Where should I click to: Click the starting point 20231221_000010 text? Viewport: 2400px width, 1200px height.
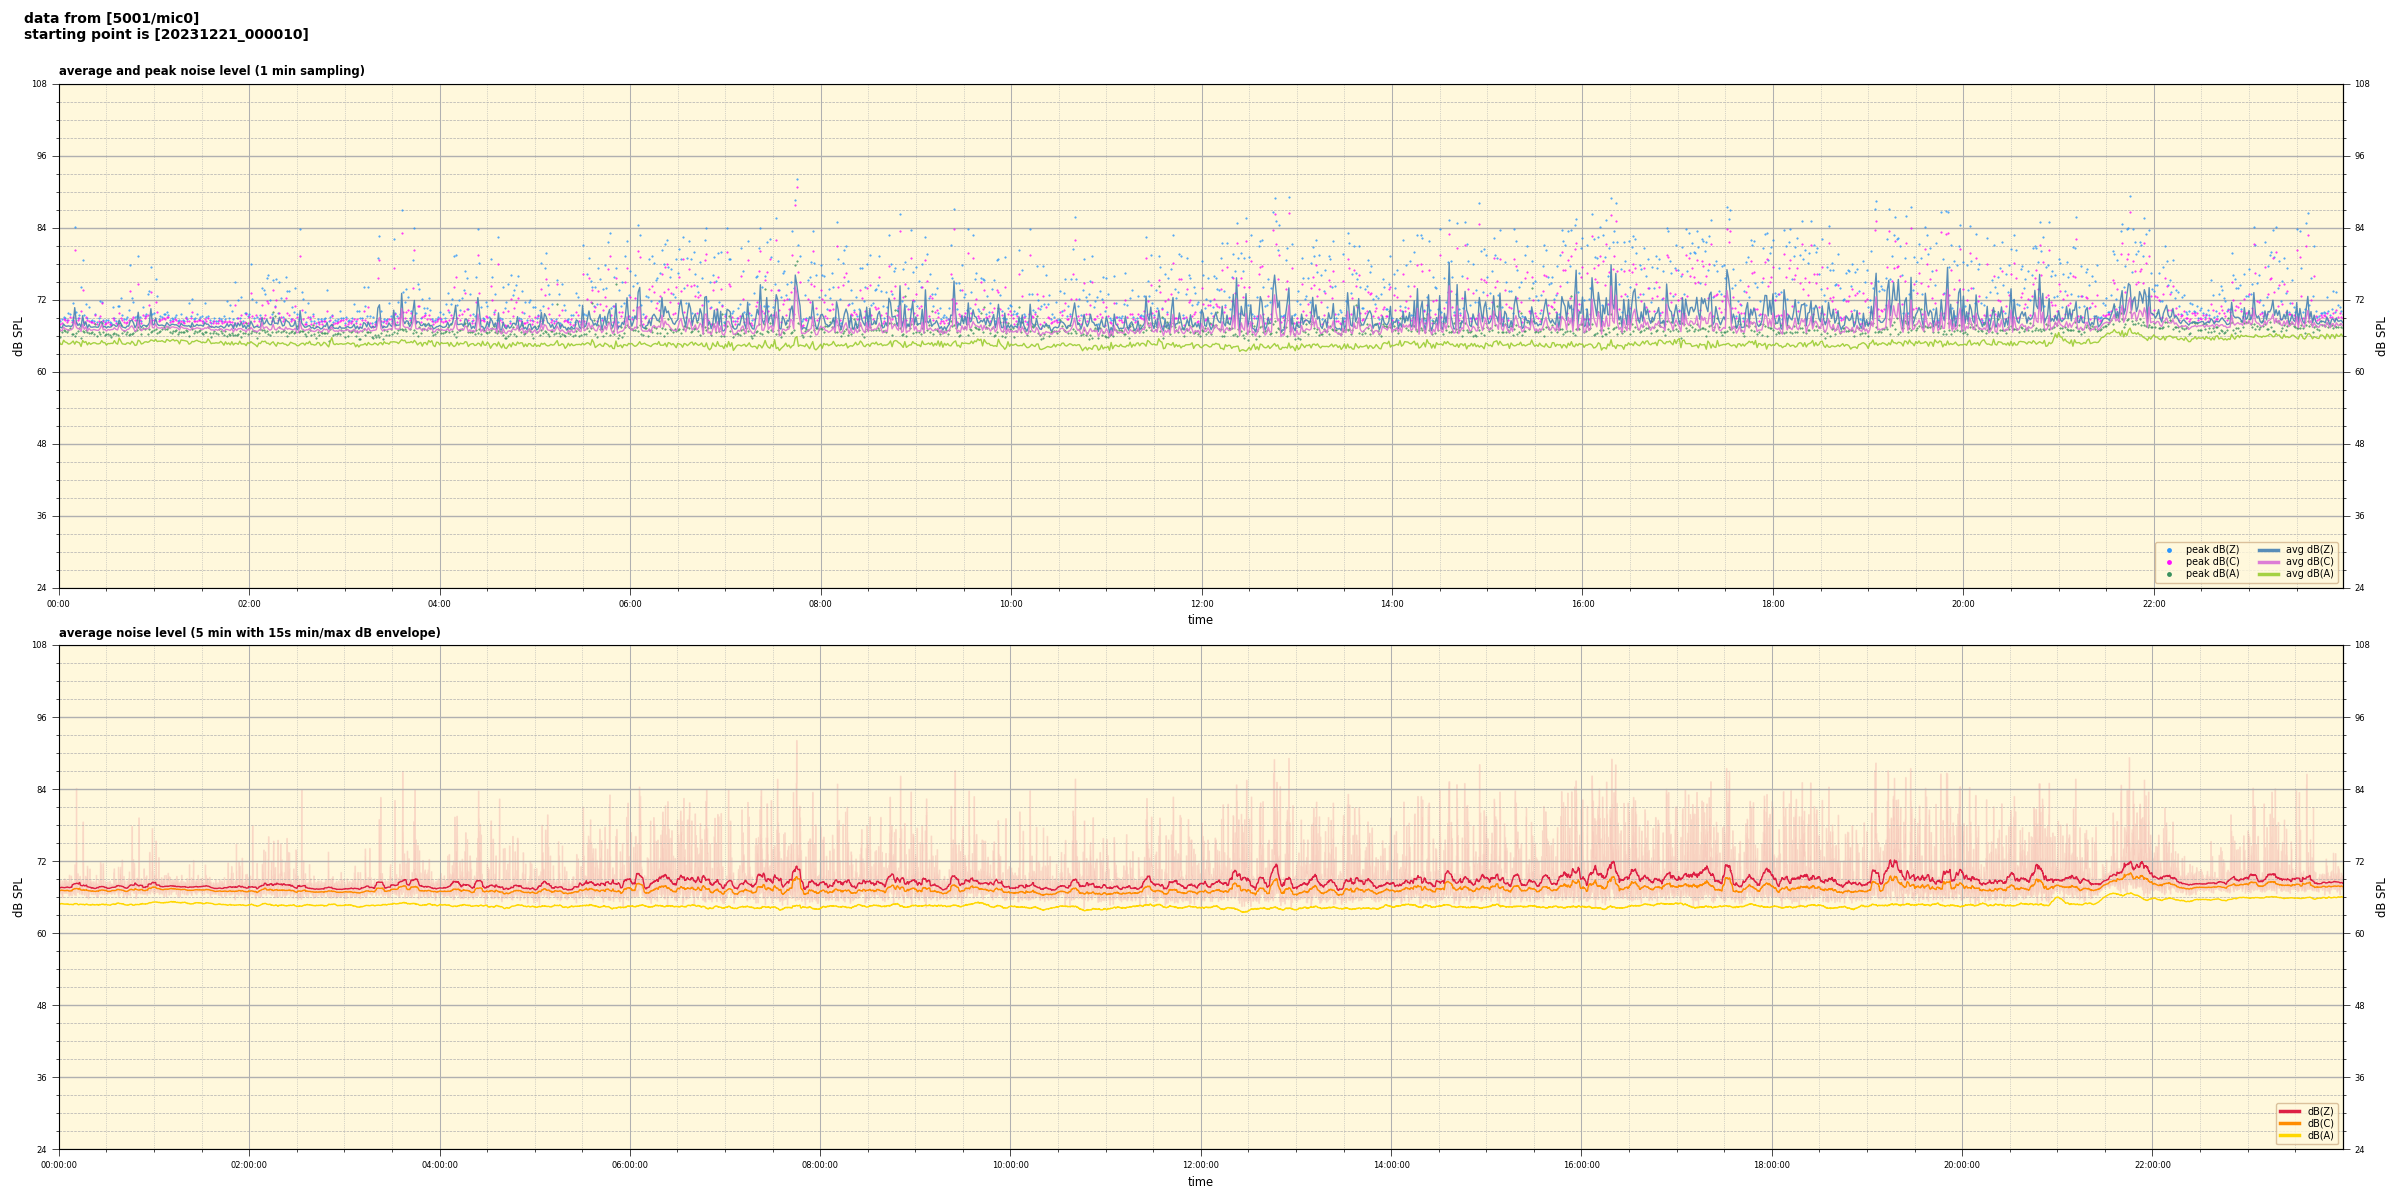pyautogui.click(x=166, y=35)
